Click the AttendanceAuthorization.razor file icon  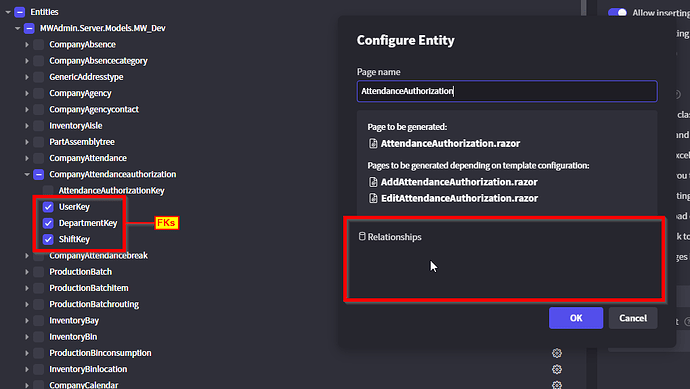click(x=373, y=143)
